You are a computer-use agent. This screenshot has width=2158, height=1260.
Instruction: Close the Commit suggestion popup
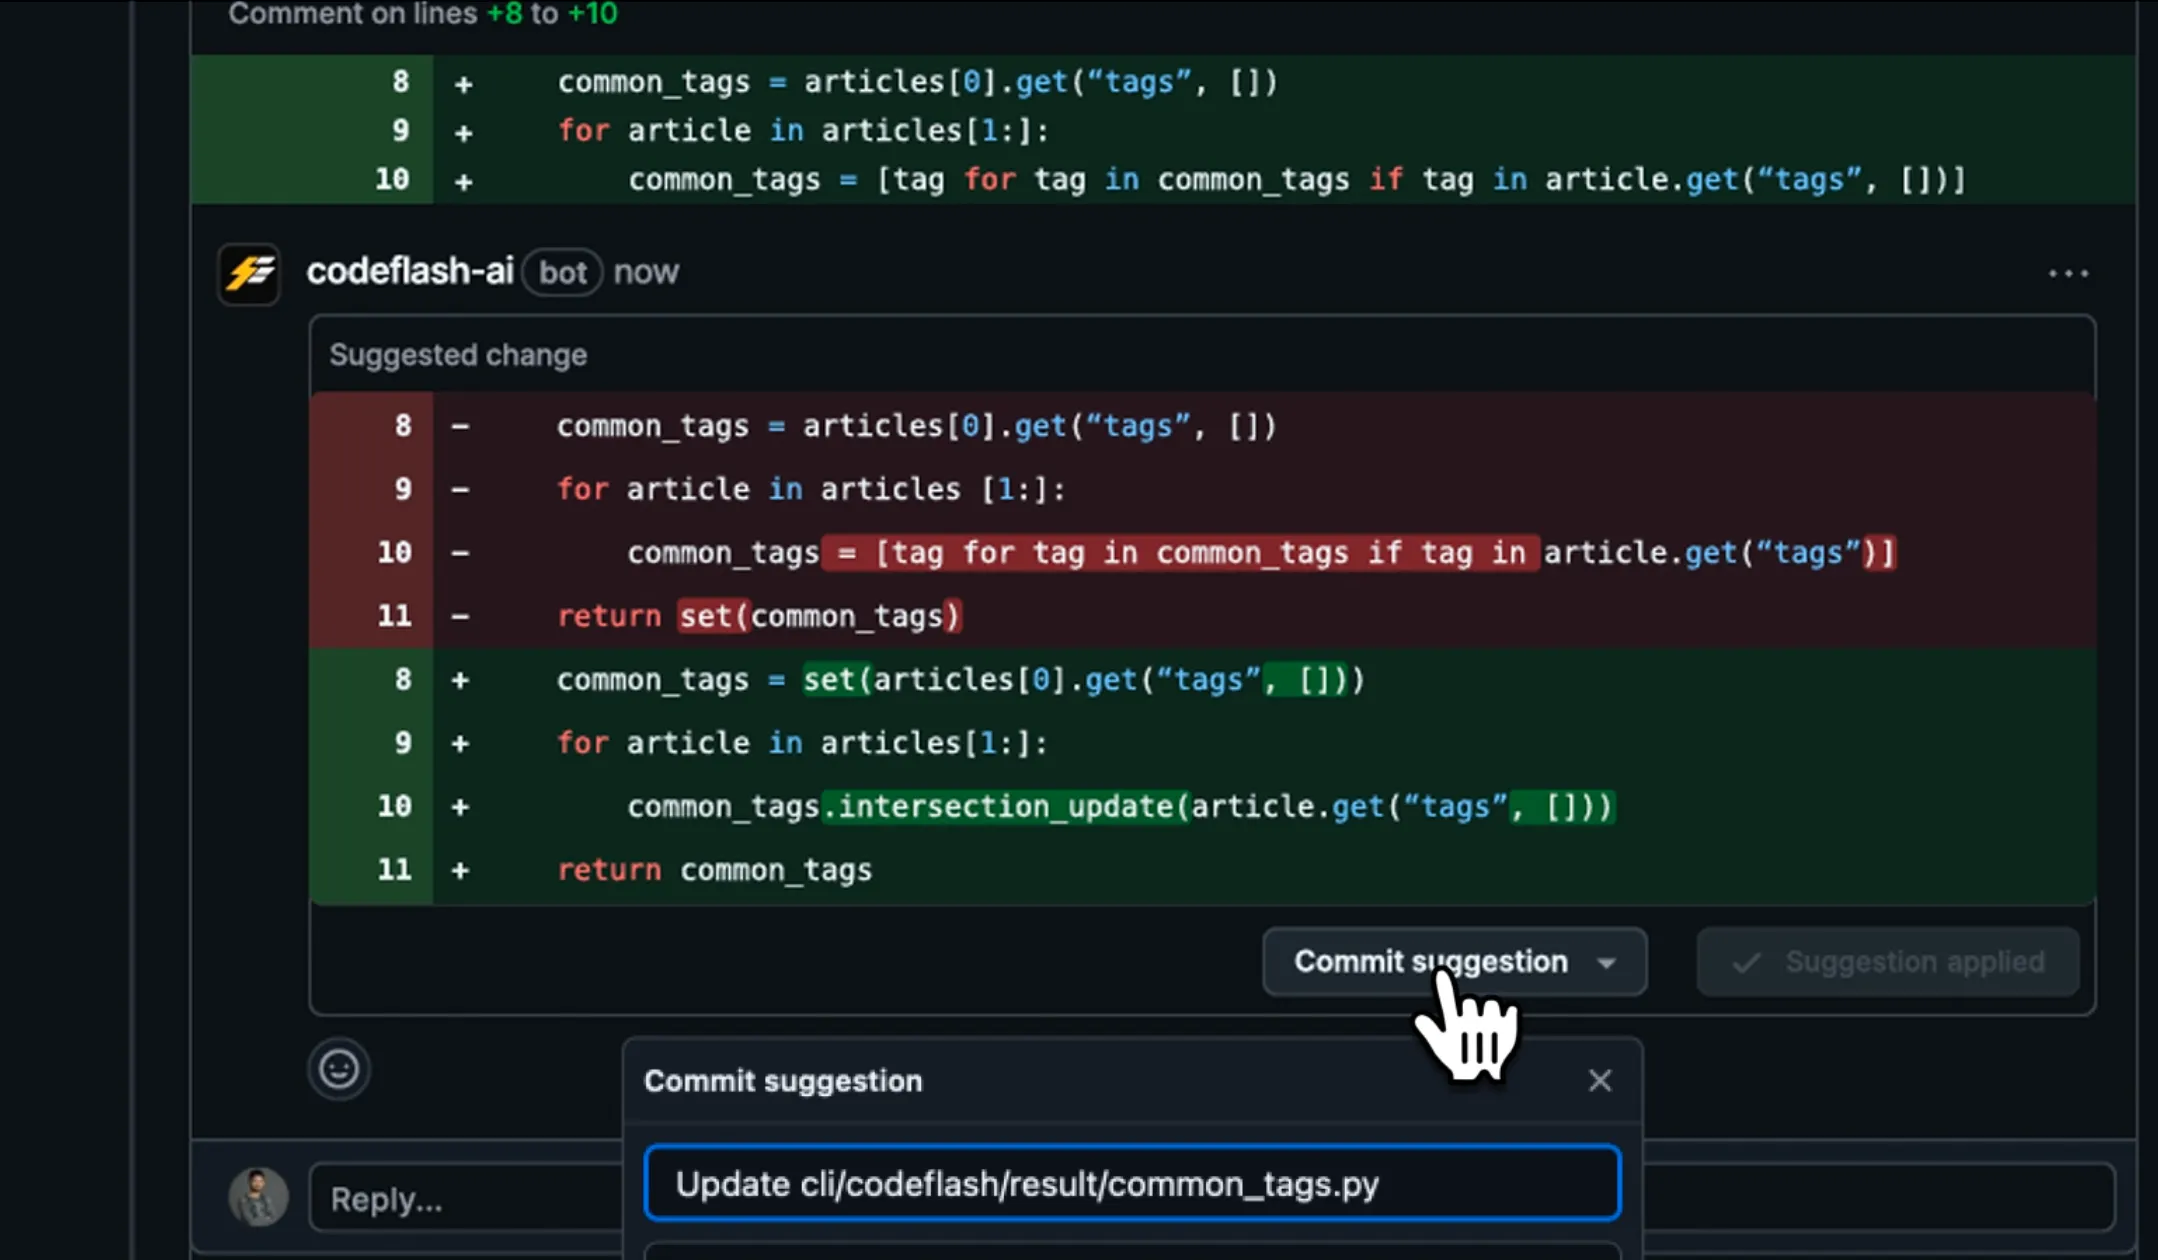[1599, 1080]
